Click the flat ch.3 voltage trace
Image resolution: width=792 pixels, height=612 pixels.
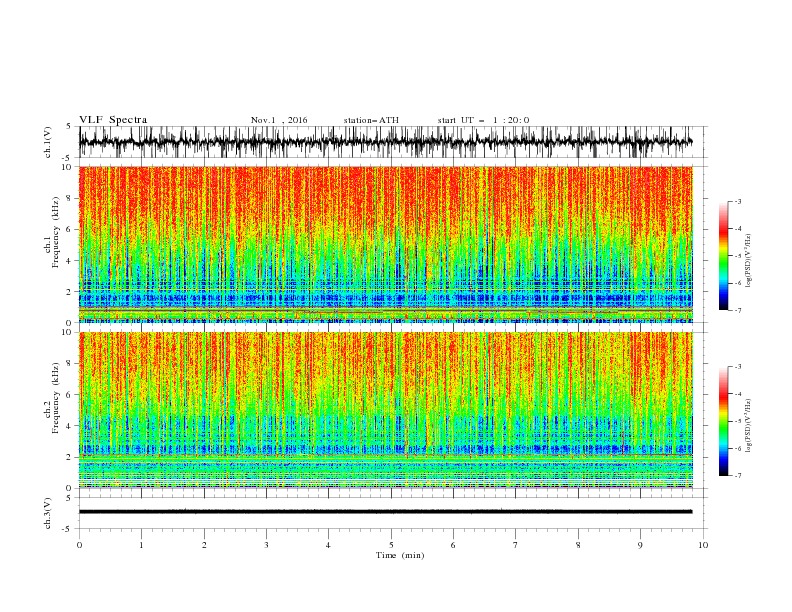click(385, 512)
